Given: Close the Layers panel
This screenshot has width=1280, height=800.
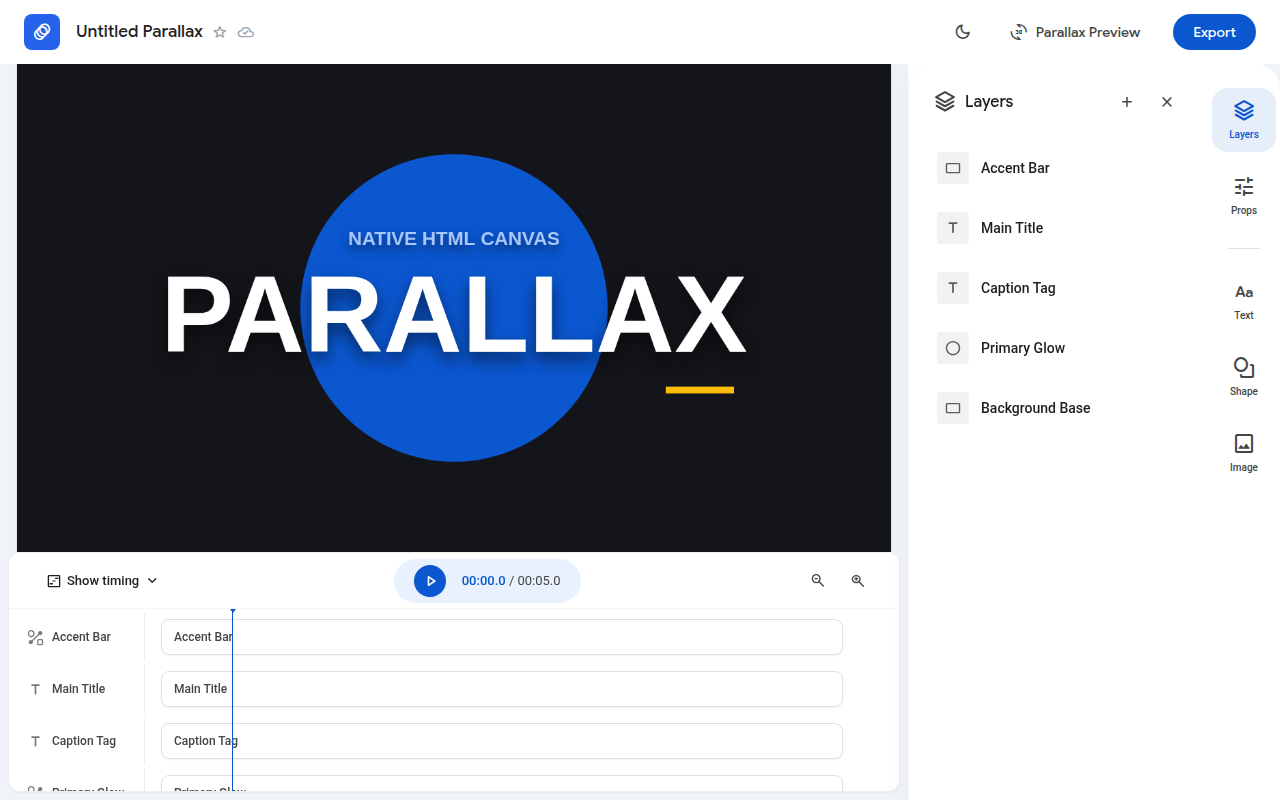Looking at the screenshot, I should 1167,102.
